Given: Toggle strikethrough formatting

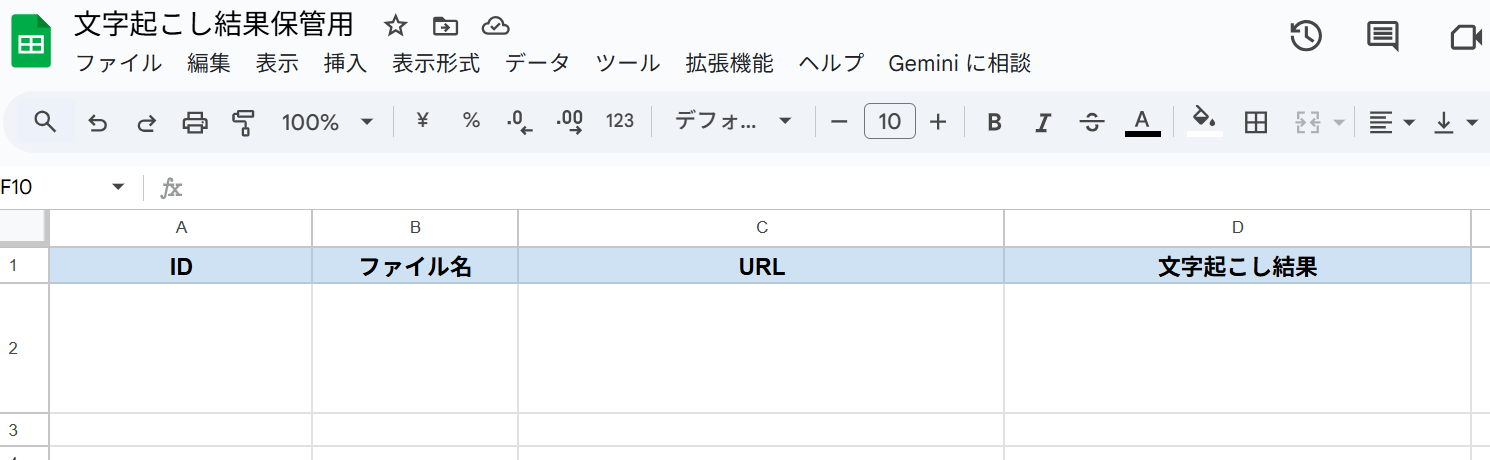Looking at the screenshot, I should (1092, 122).
